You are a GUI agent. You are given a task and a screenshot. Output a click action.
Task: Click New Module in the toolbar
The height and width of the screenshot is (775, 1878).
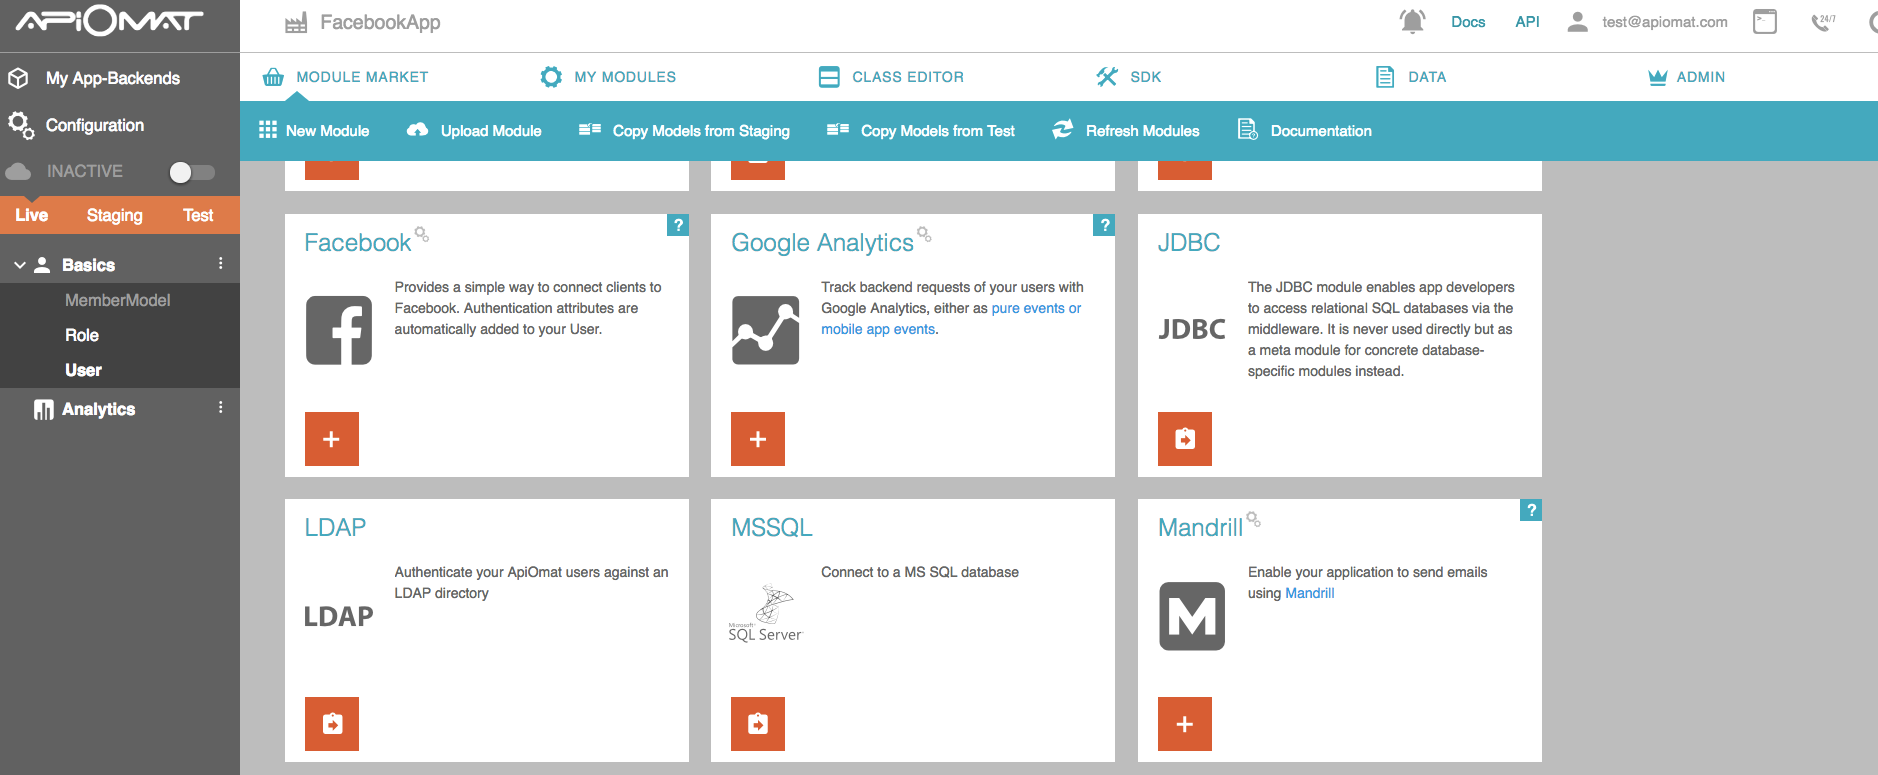click(314, 131)
